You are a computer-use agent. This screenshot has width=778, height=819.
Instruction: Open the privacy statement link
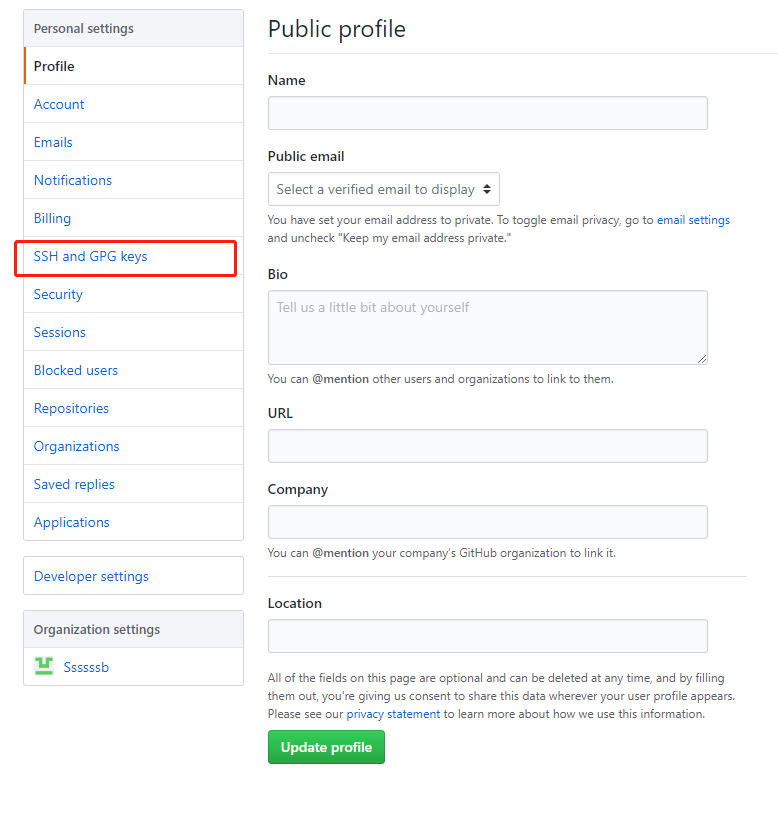pyautogui.click(x=393, y=714)
